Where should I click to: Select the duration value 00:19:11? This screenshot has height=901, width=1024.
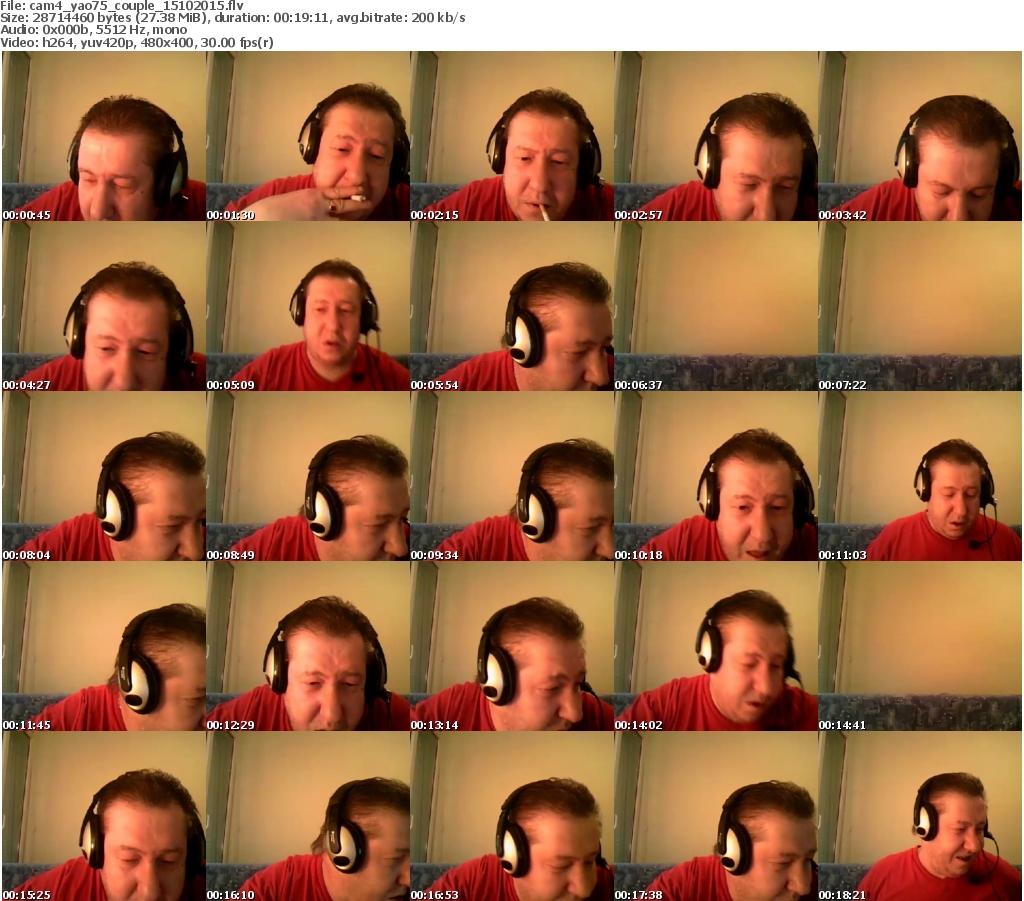(301, 18)
